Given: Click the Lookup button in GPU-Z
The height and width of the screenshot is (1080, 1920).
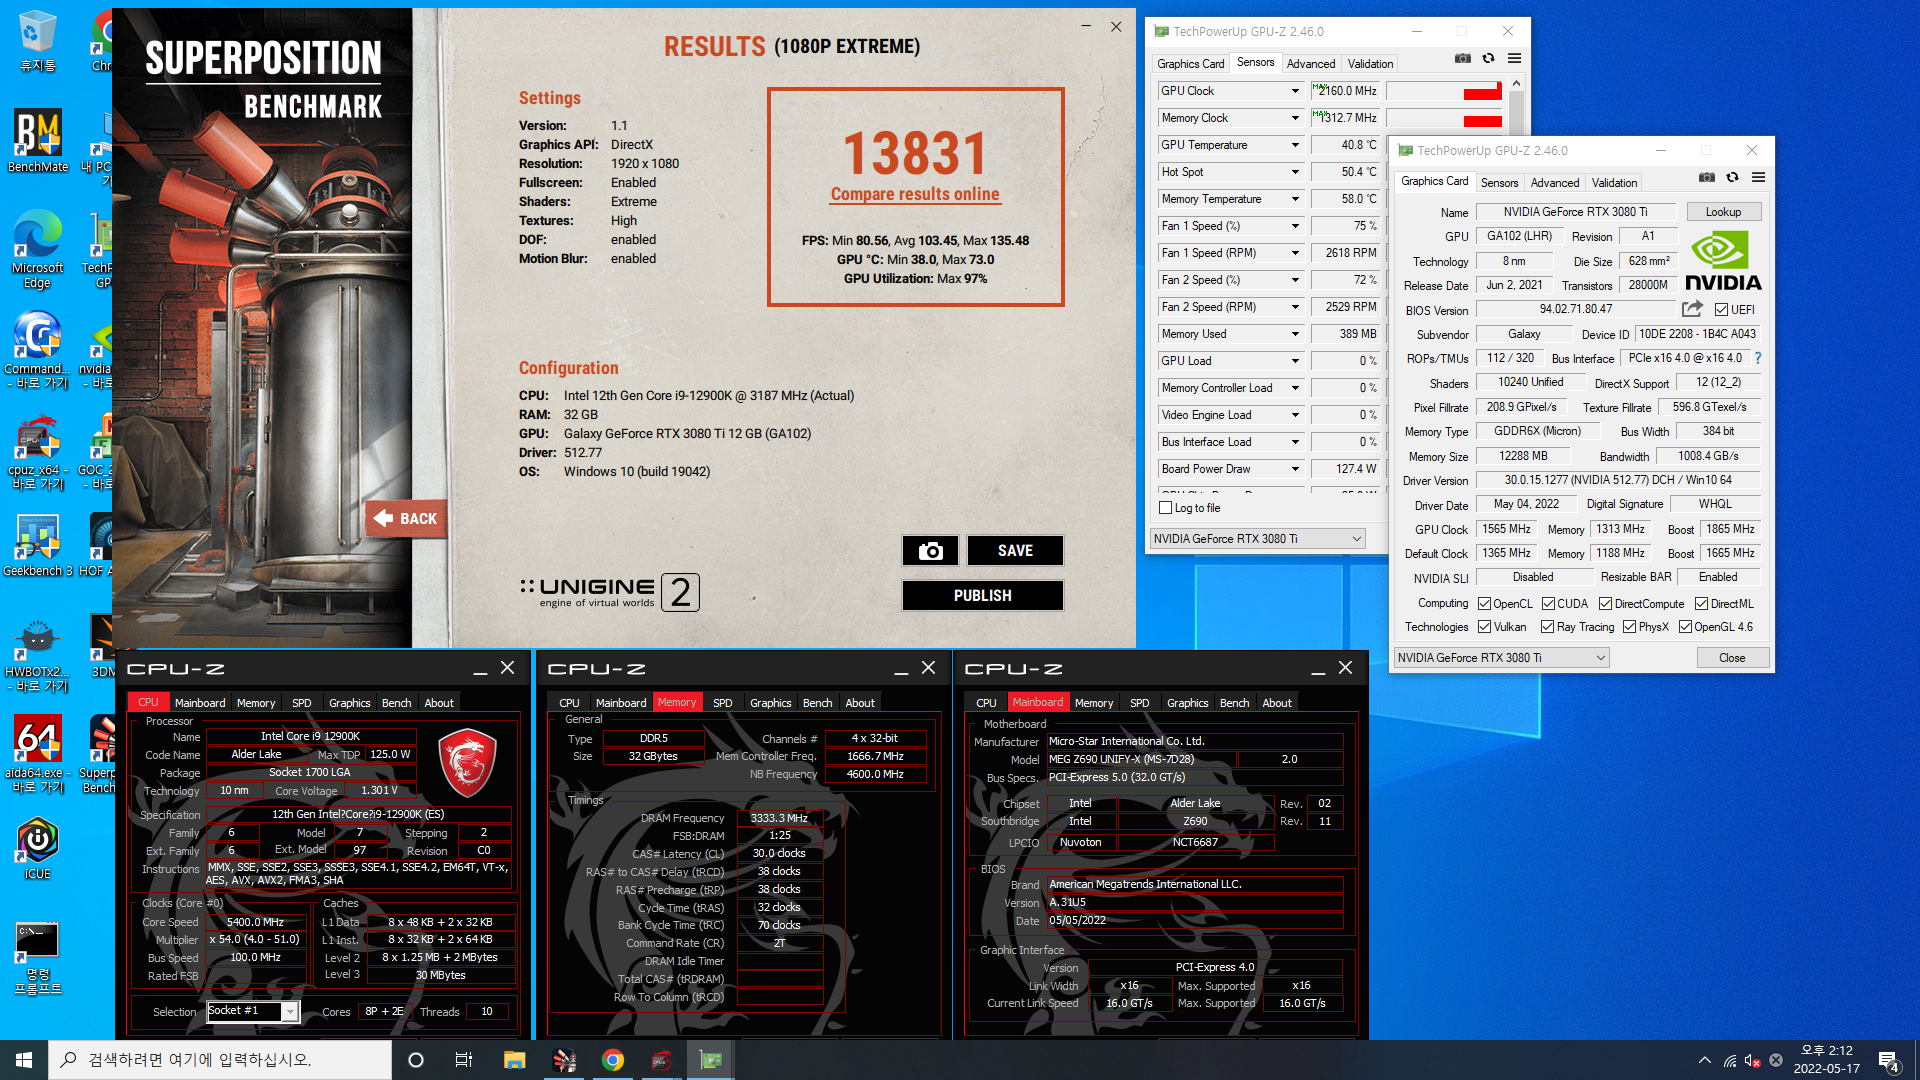Looking at the screenshot, I should 1723,212.
